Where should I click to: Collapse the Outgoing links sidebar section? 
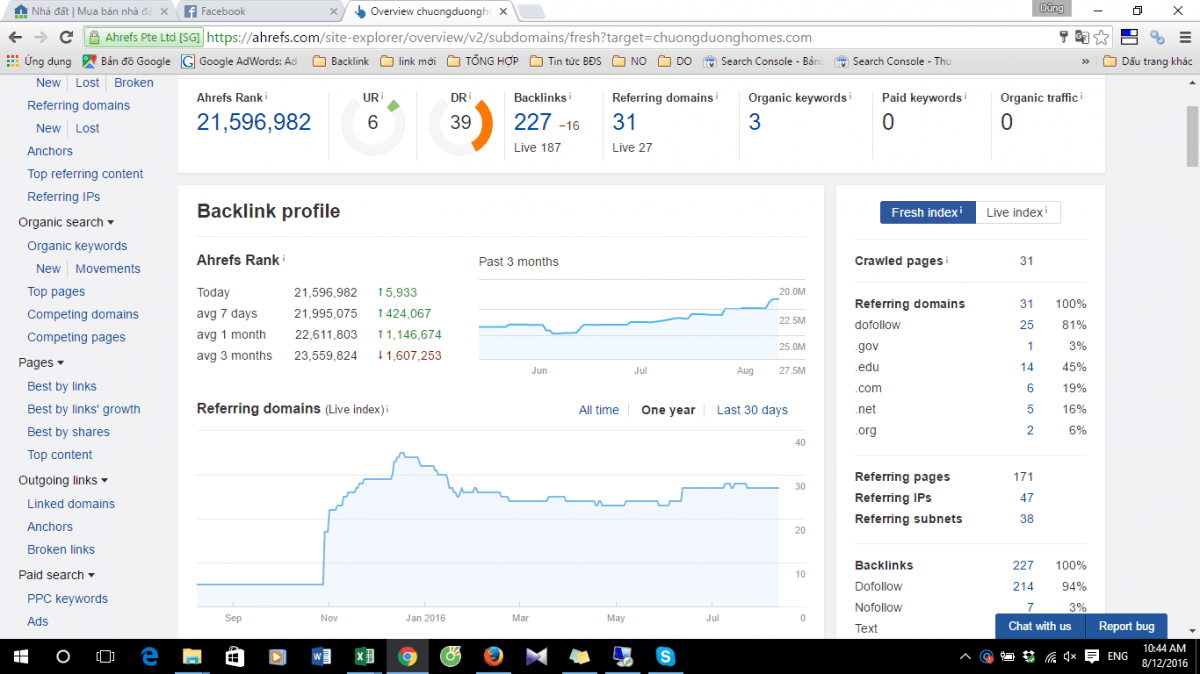click(x=63, y=480)
